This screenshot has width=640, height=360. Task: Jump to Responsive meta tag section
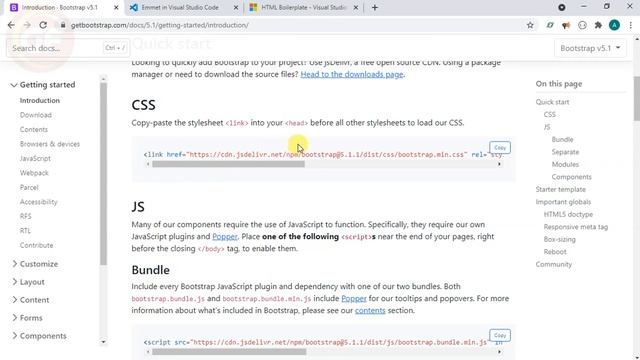click(x=576, y=227)
